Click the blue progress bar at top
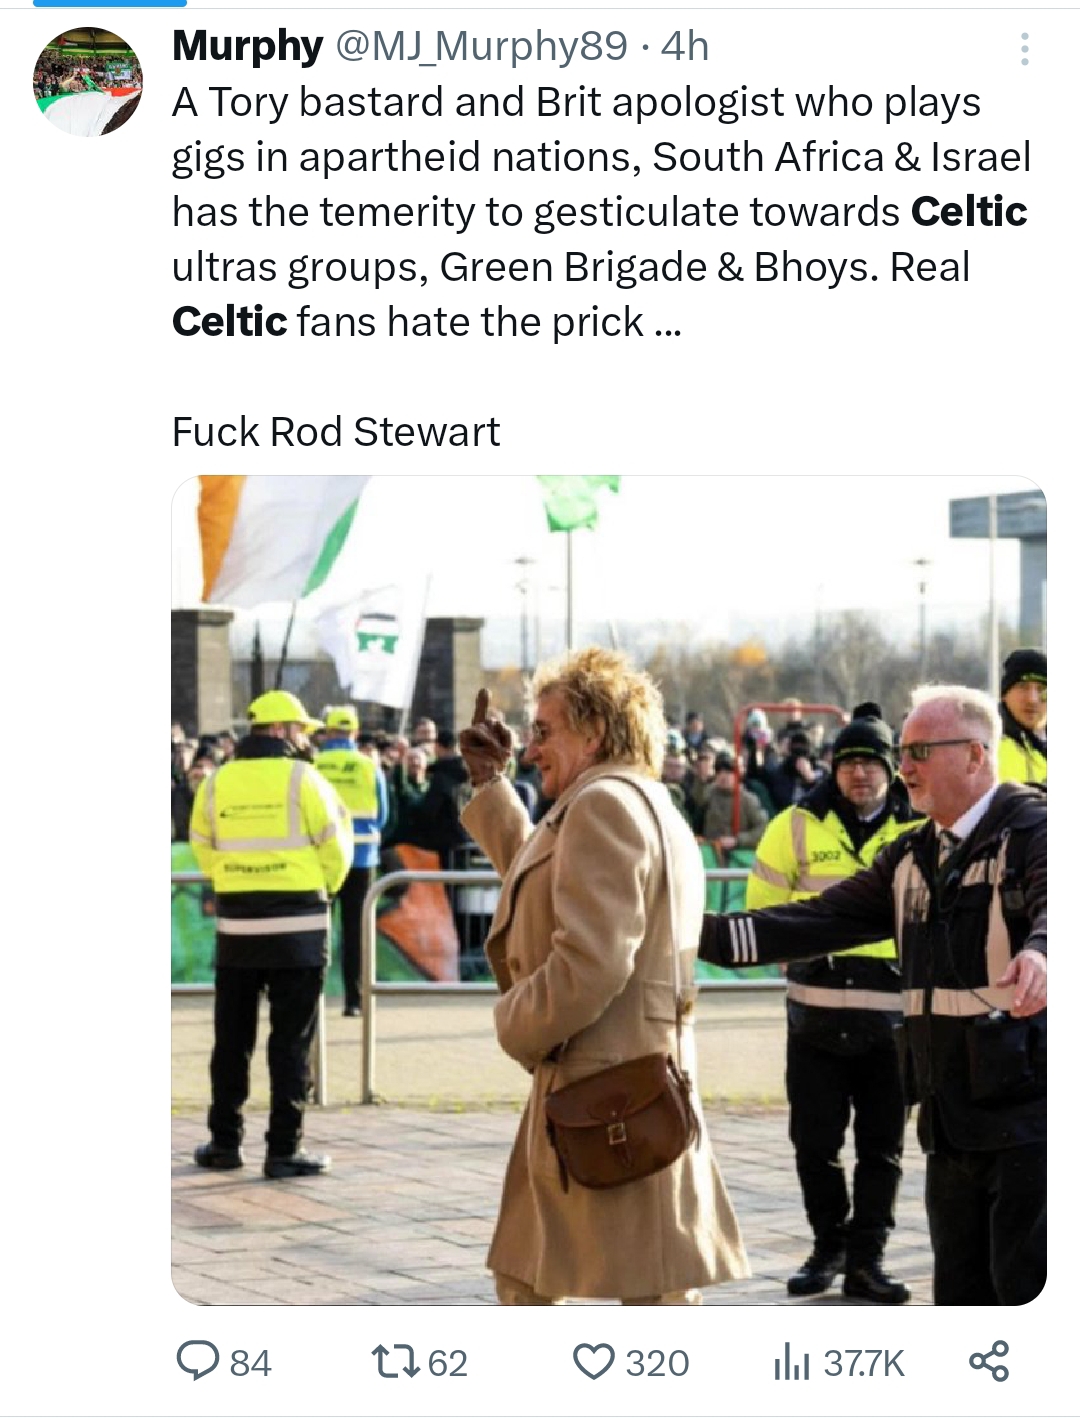Image resolution: width=1080 pixels, height=1418 pixels. [x=110, y=3]
